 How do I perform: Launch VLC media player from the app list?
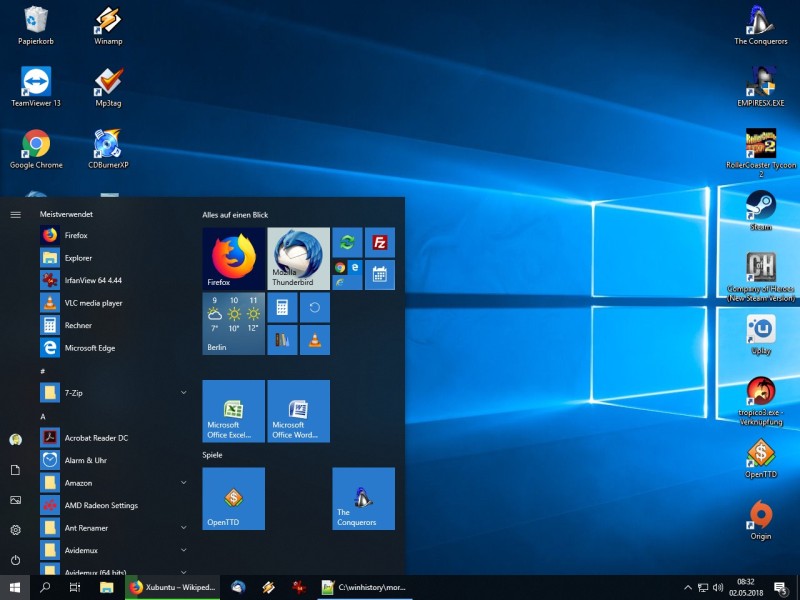point(113,303)
